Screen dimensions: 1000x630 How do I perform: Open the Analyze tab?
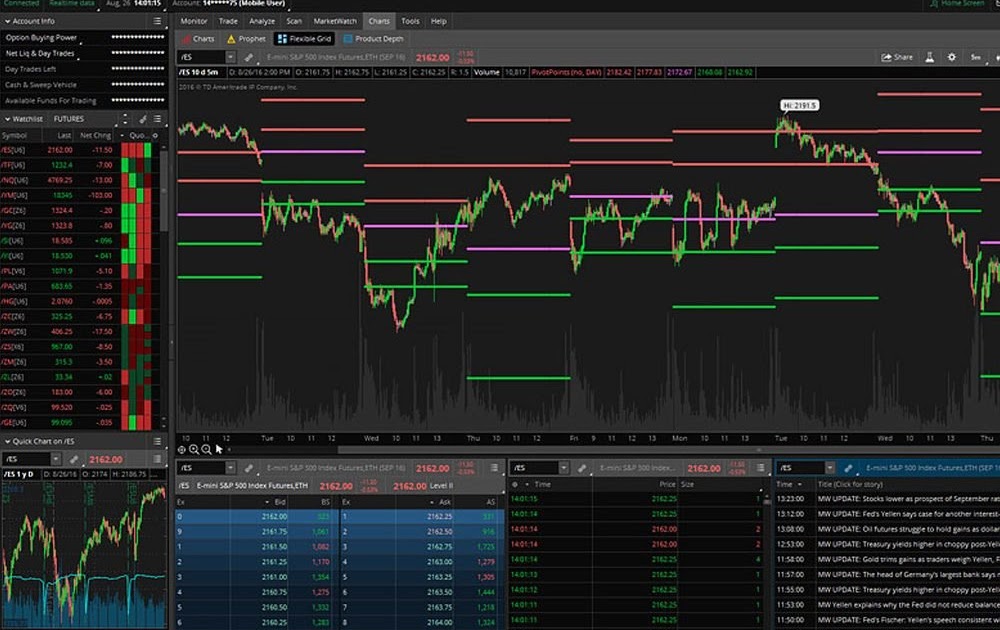pyautogui.click(x=261, y=21)
